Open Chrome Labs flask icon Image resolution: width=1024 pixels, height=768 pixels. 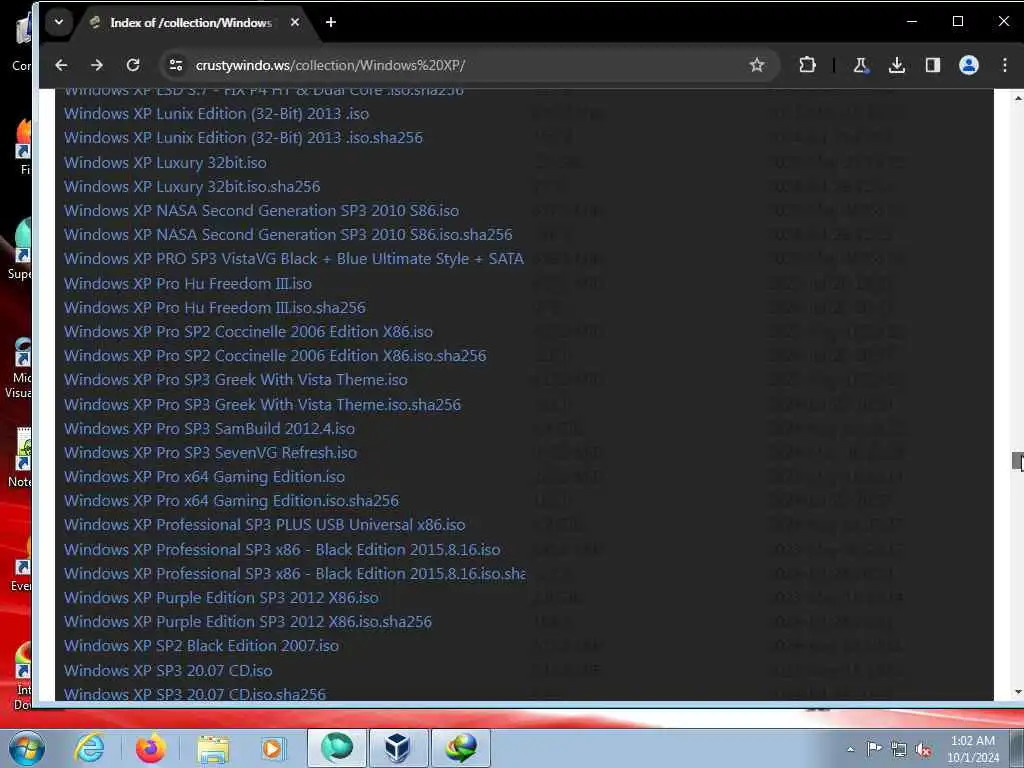[861, 65]
